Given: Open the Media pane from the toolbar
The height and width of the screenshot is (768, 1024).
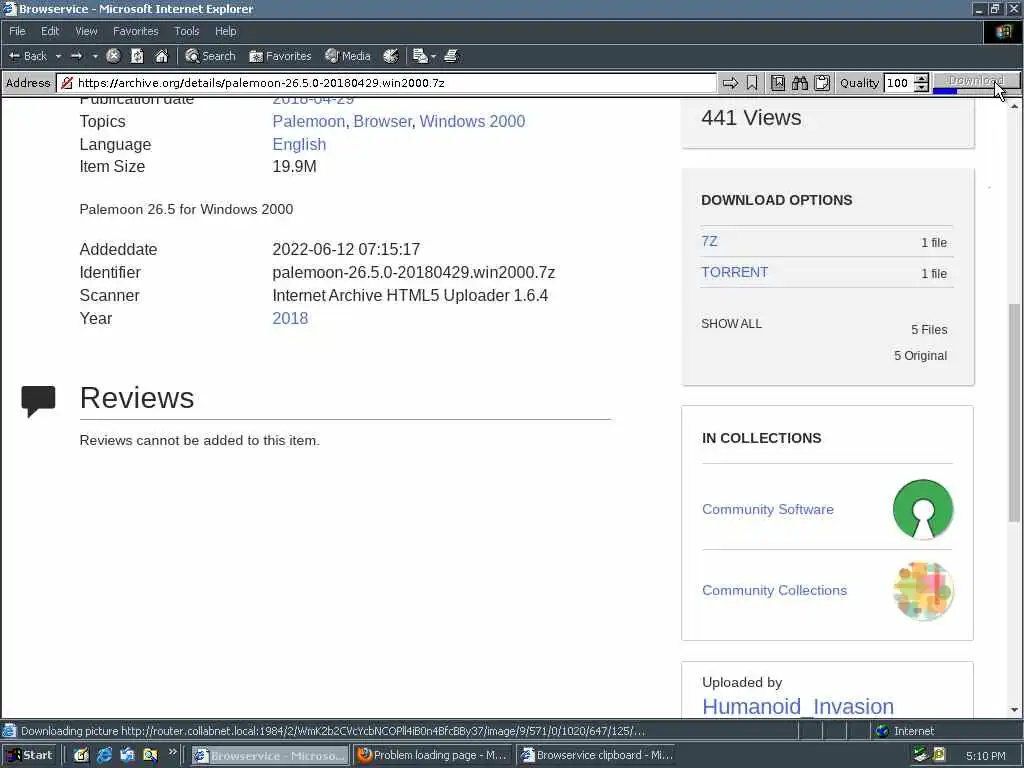Looking at the screenshot, I should click(x=348, y=56).
